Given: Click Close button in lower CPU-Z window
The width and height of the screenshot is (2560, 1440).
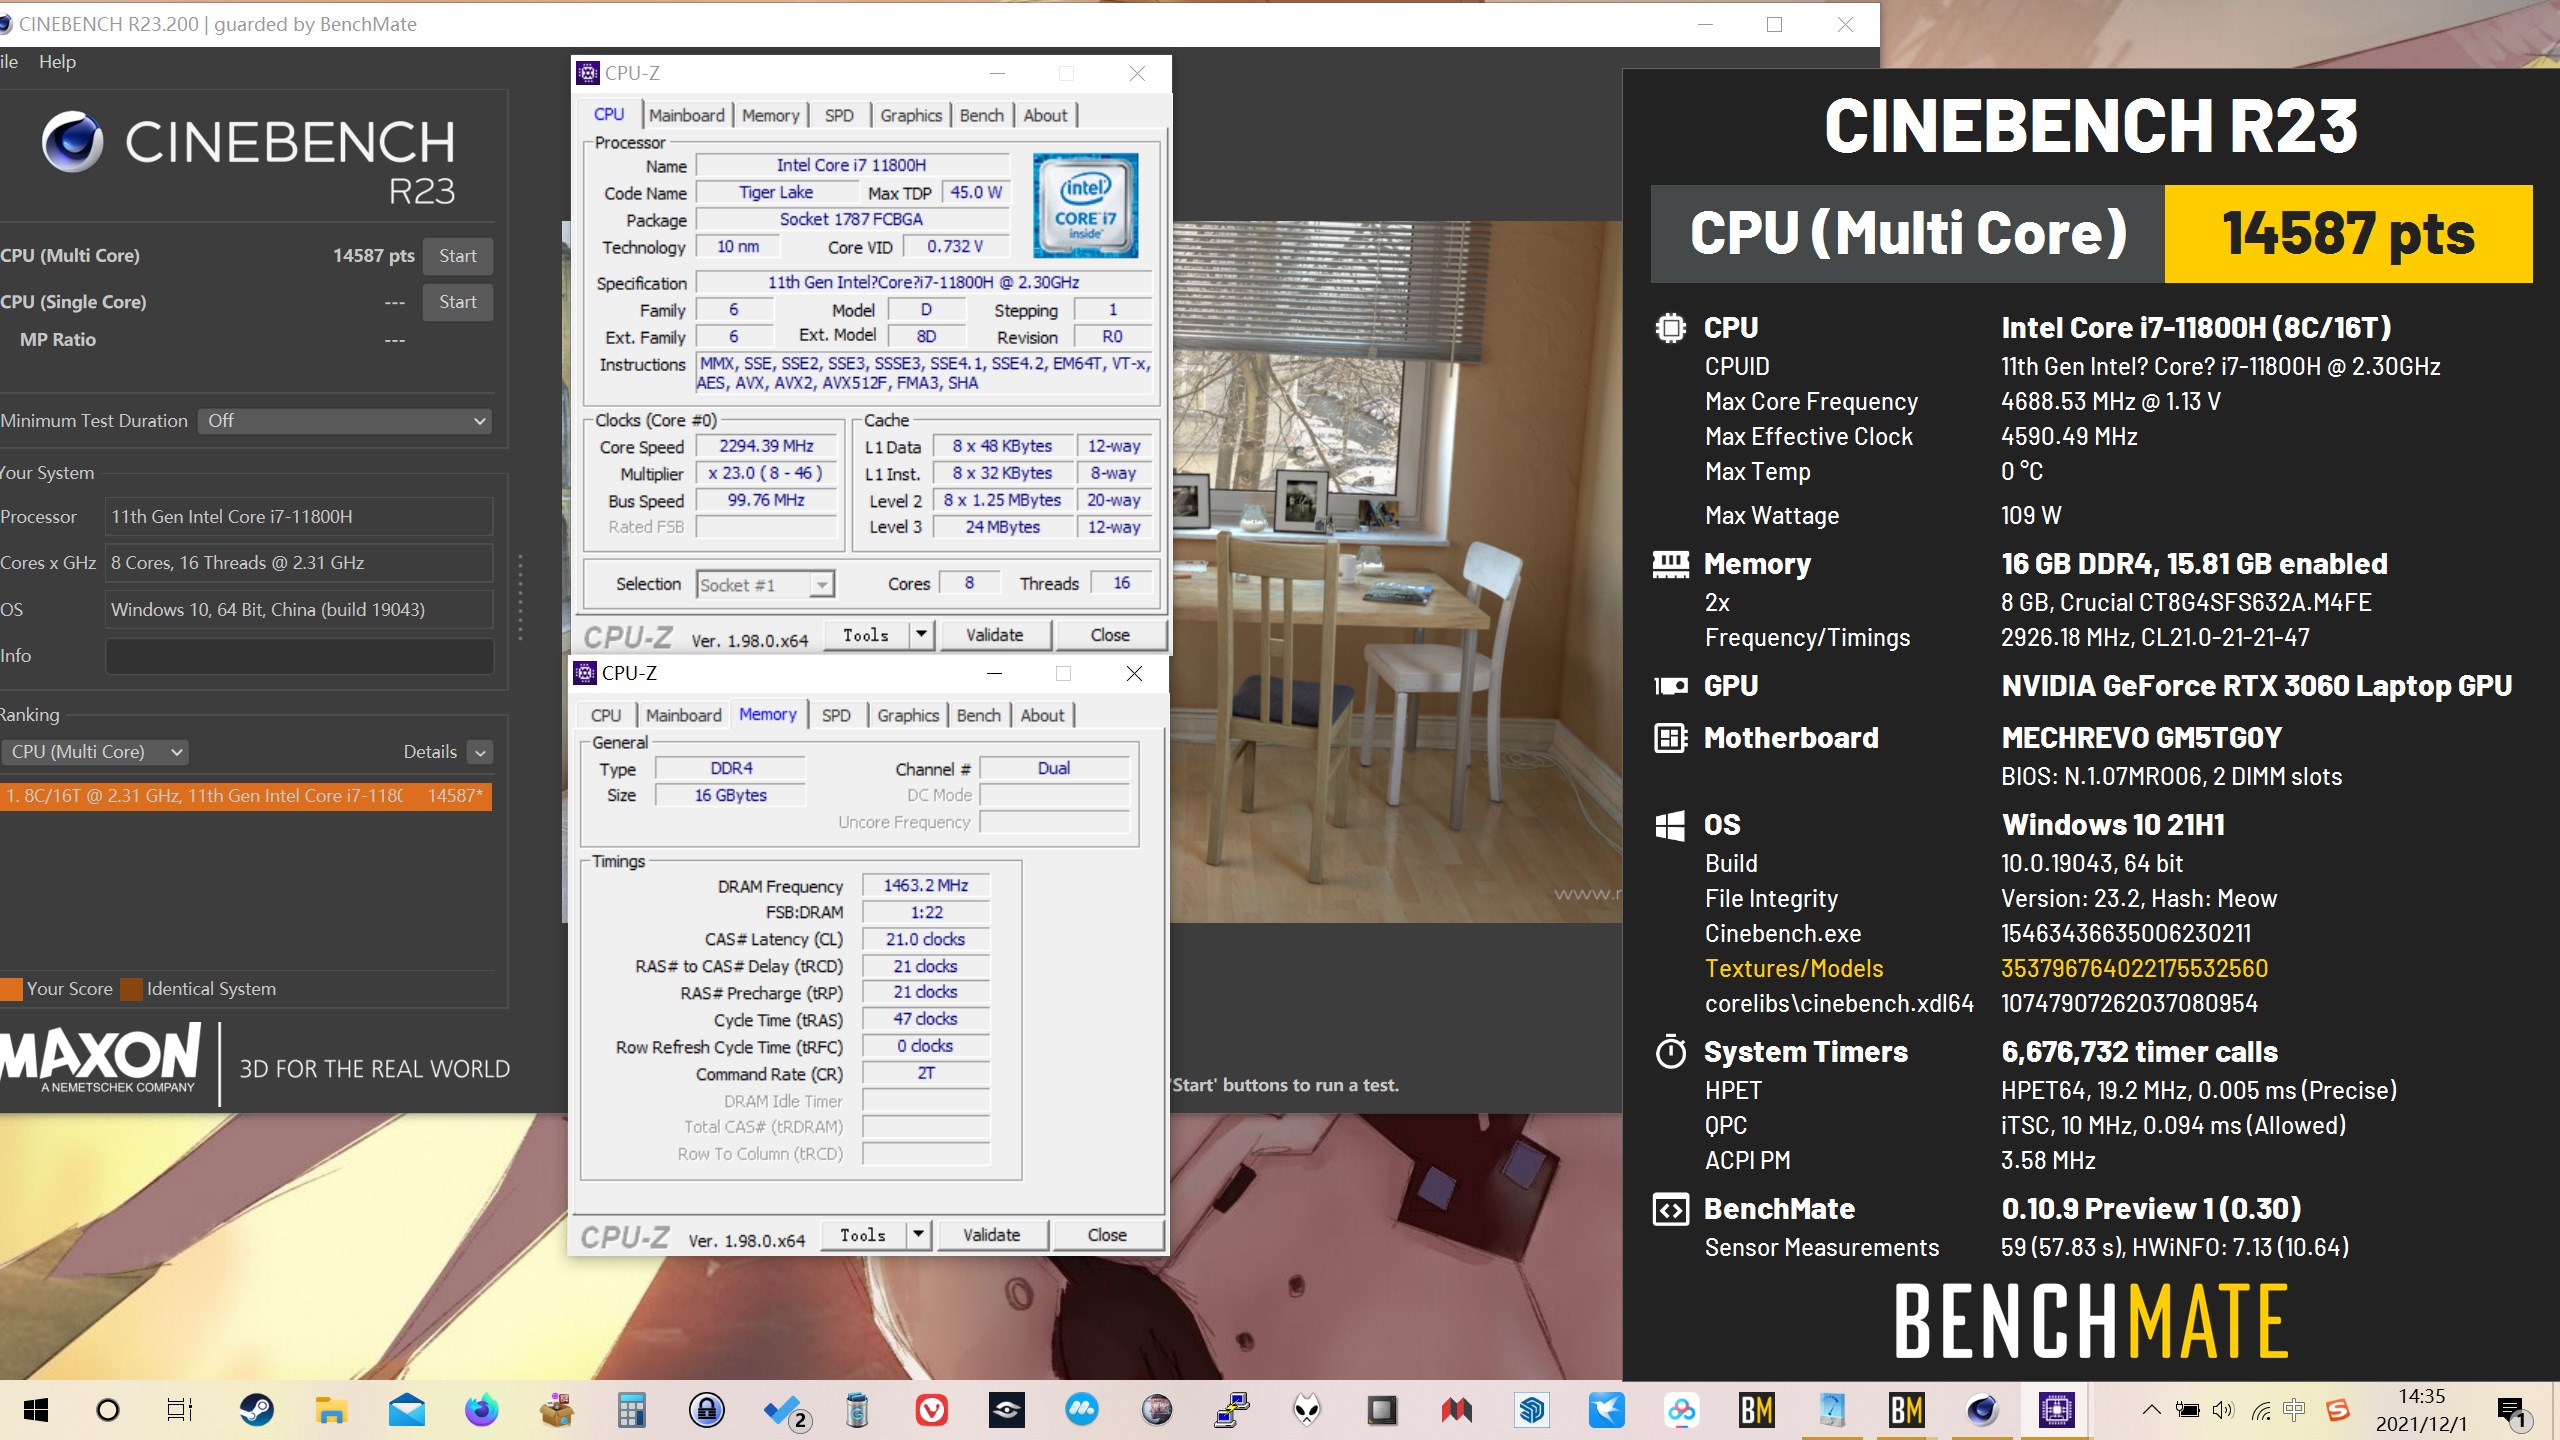Looking at the screenshot, I should pyautogui.click(x=1107, y=1235).
